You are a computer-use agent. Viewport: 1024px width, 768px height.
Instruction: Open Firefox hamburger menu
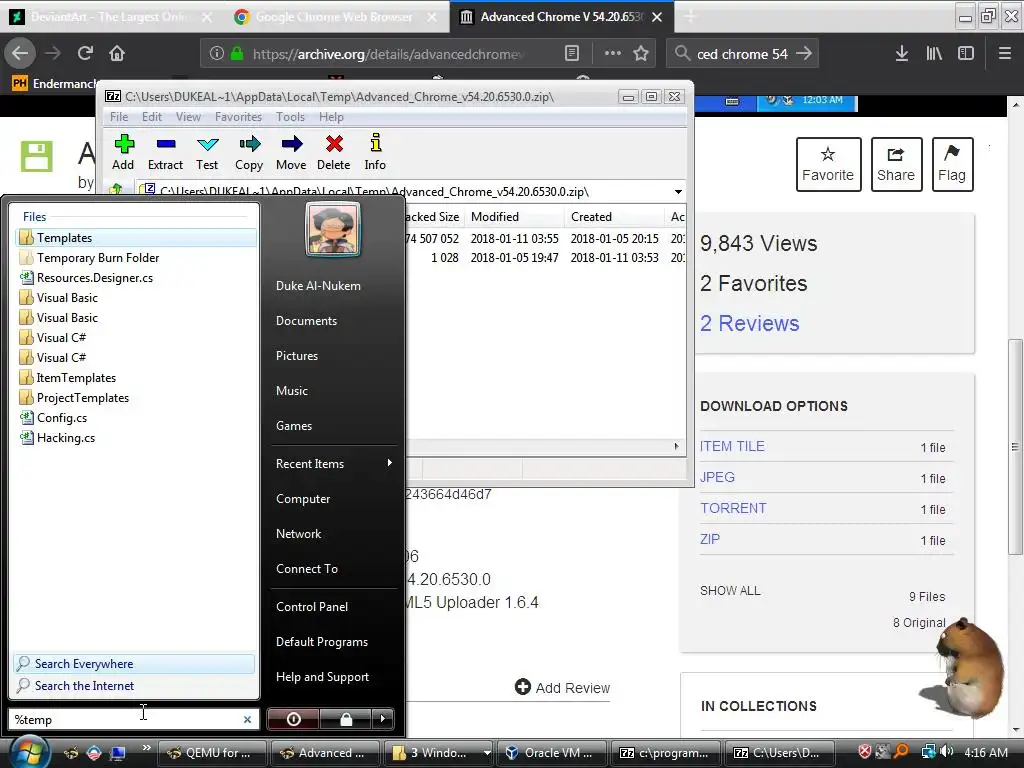[1005, 54]
